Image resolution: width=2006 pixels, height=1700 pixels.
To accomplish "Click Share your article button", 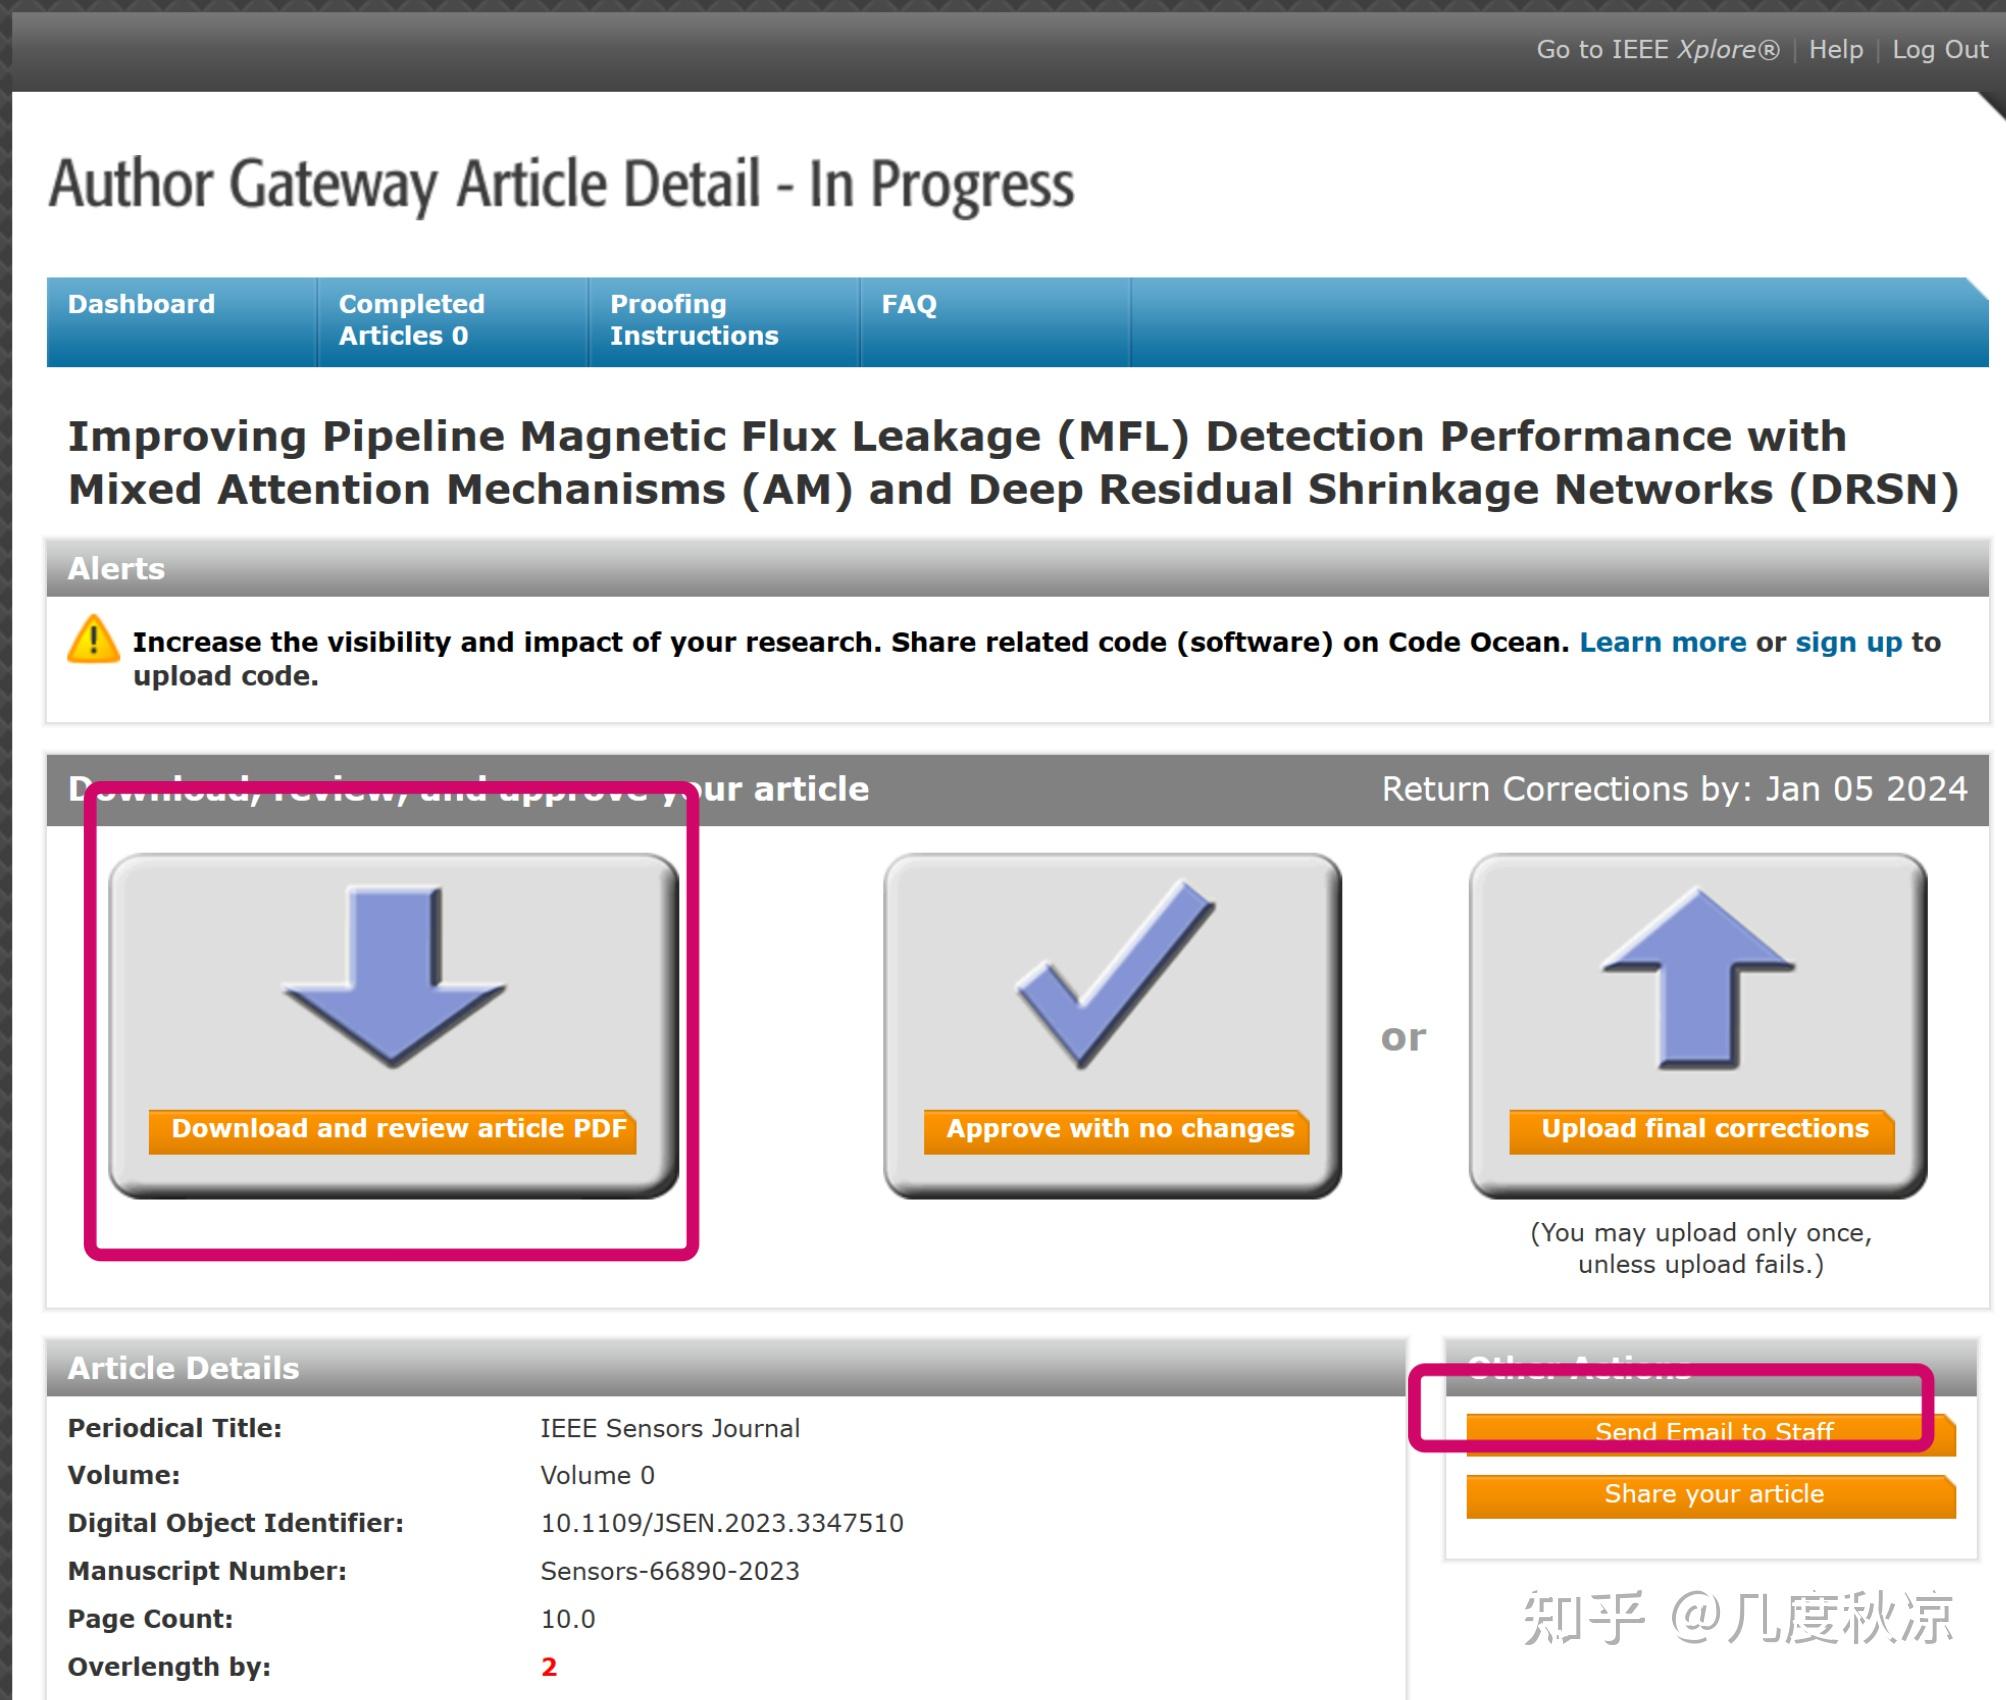I will coord(1712,1494).
